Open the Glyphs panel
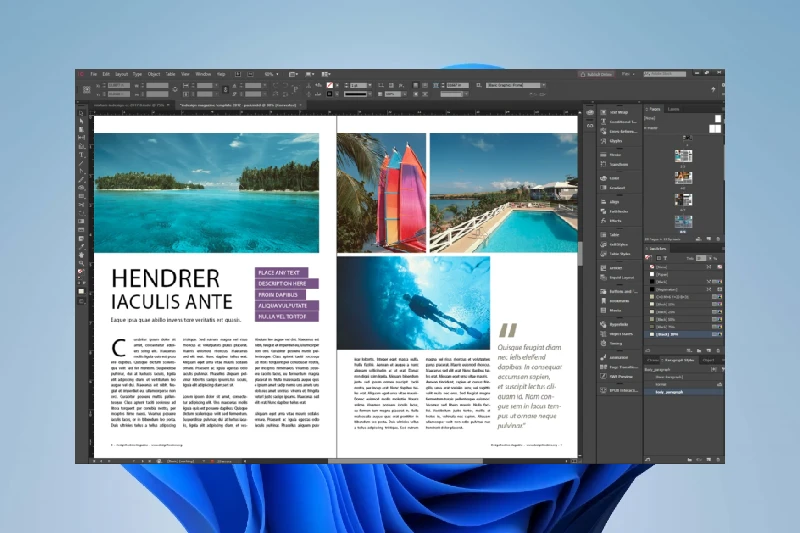The image size is (800, 533). click(617, 141)
